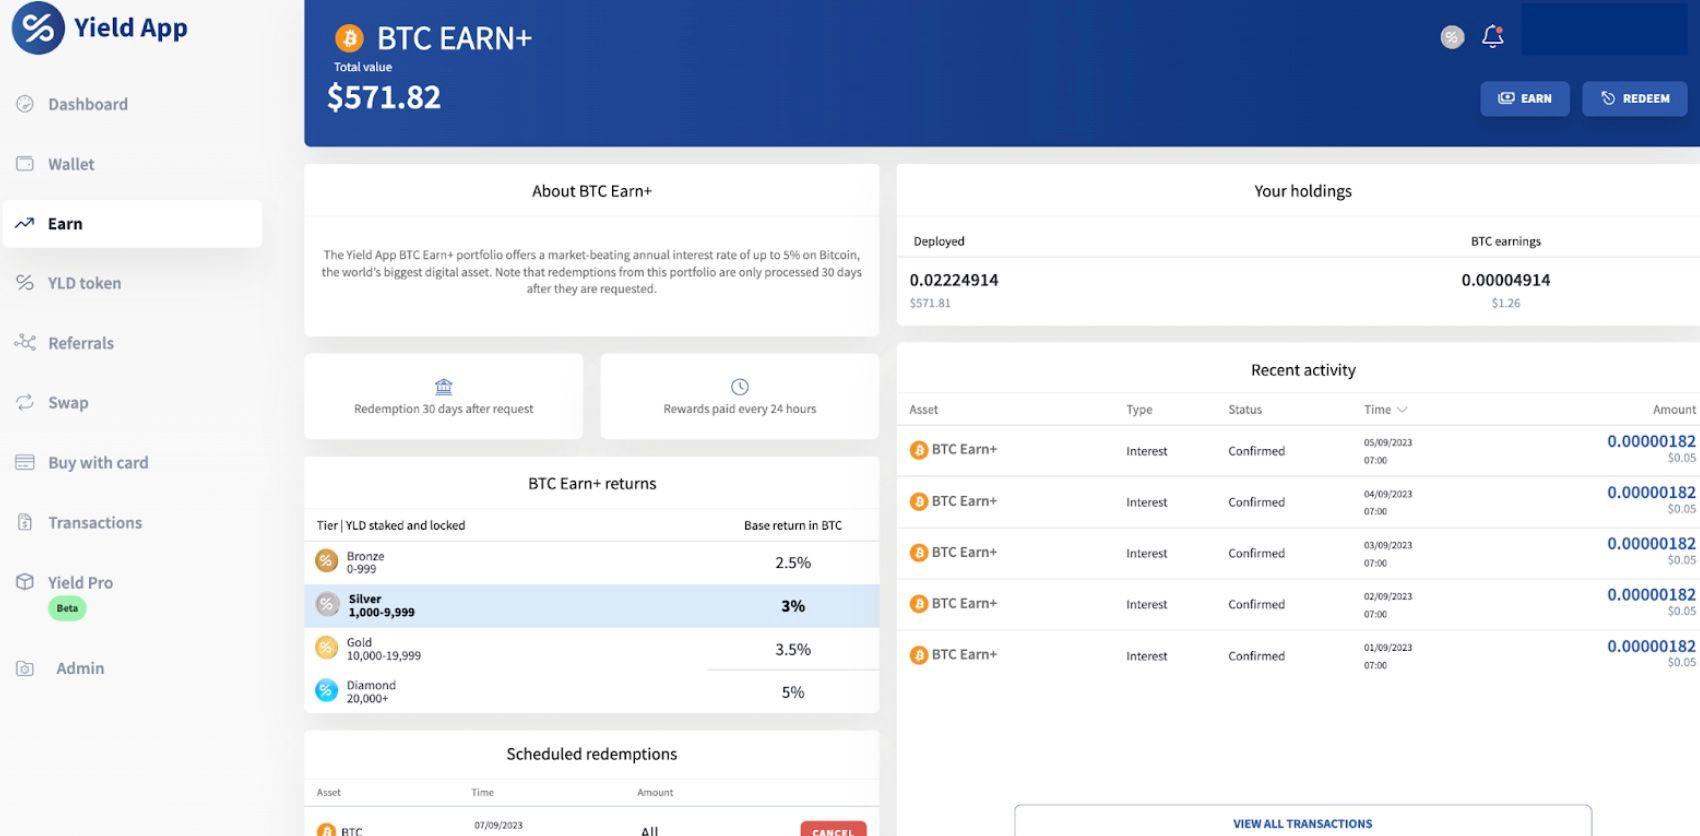This screenshot has height=836, width=1700.
Task: Click the Rewards clock icon
Action: 739,387
